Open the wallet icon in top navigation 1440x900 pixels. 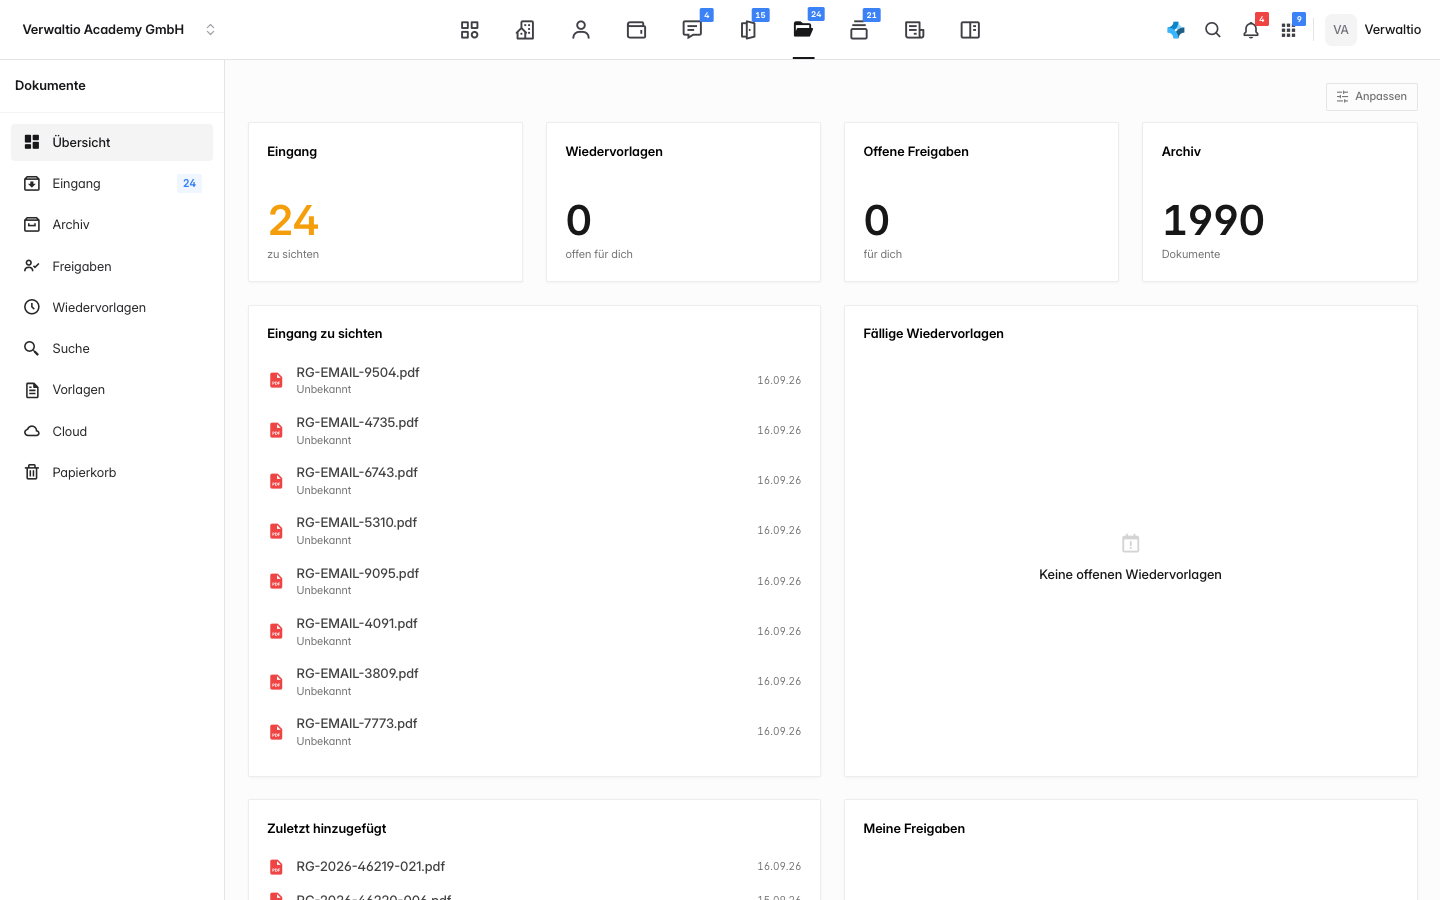click(636, 30)
